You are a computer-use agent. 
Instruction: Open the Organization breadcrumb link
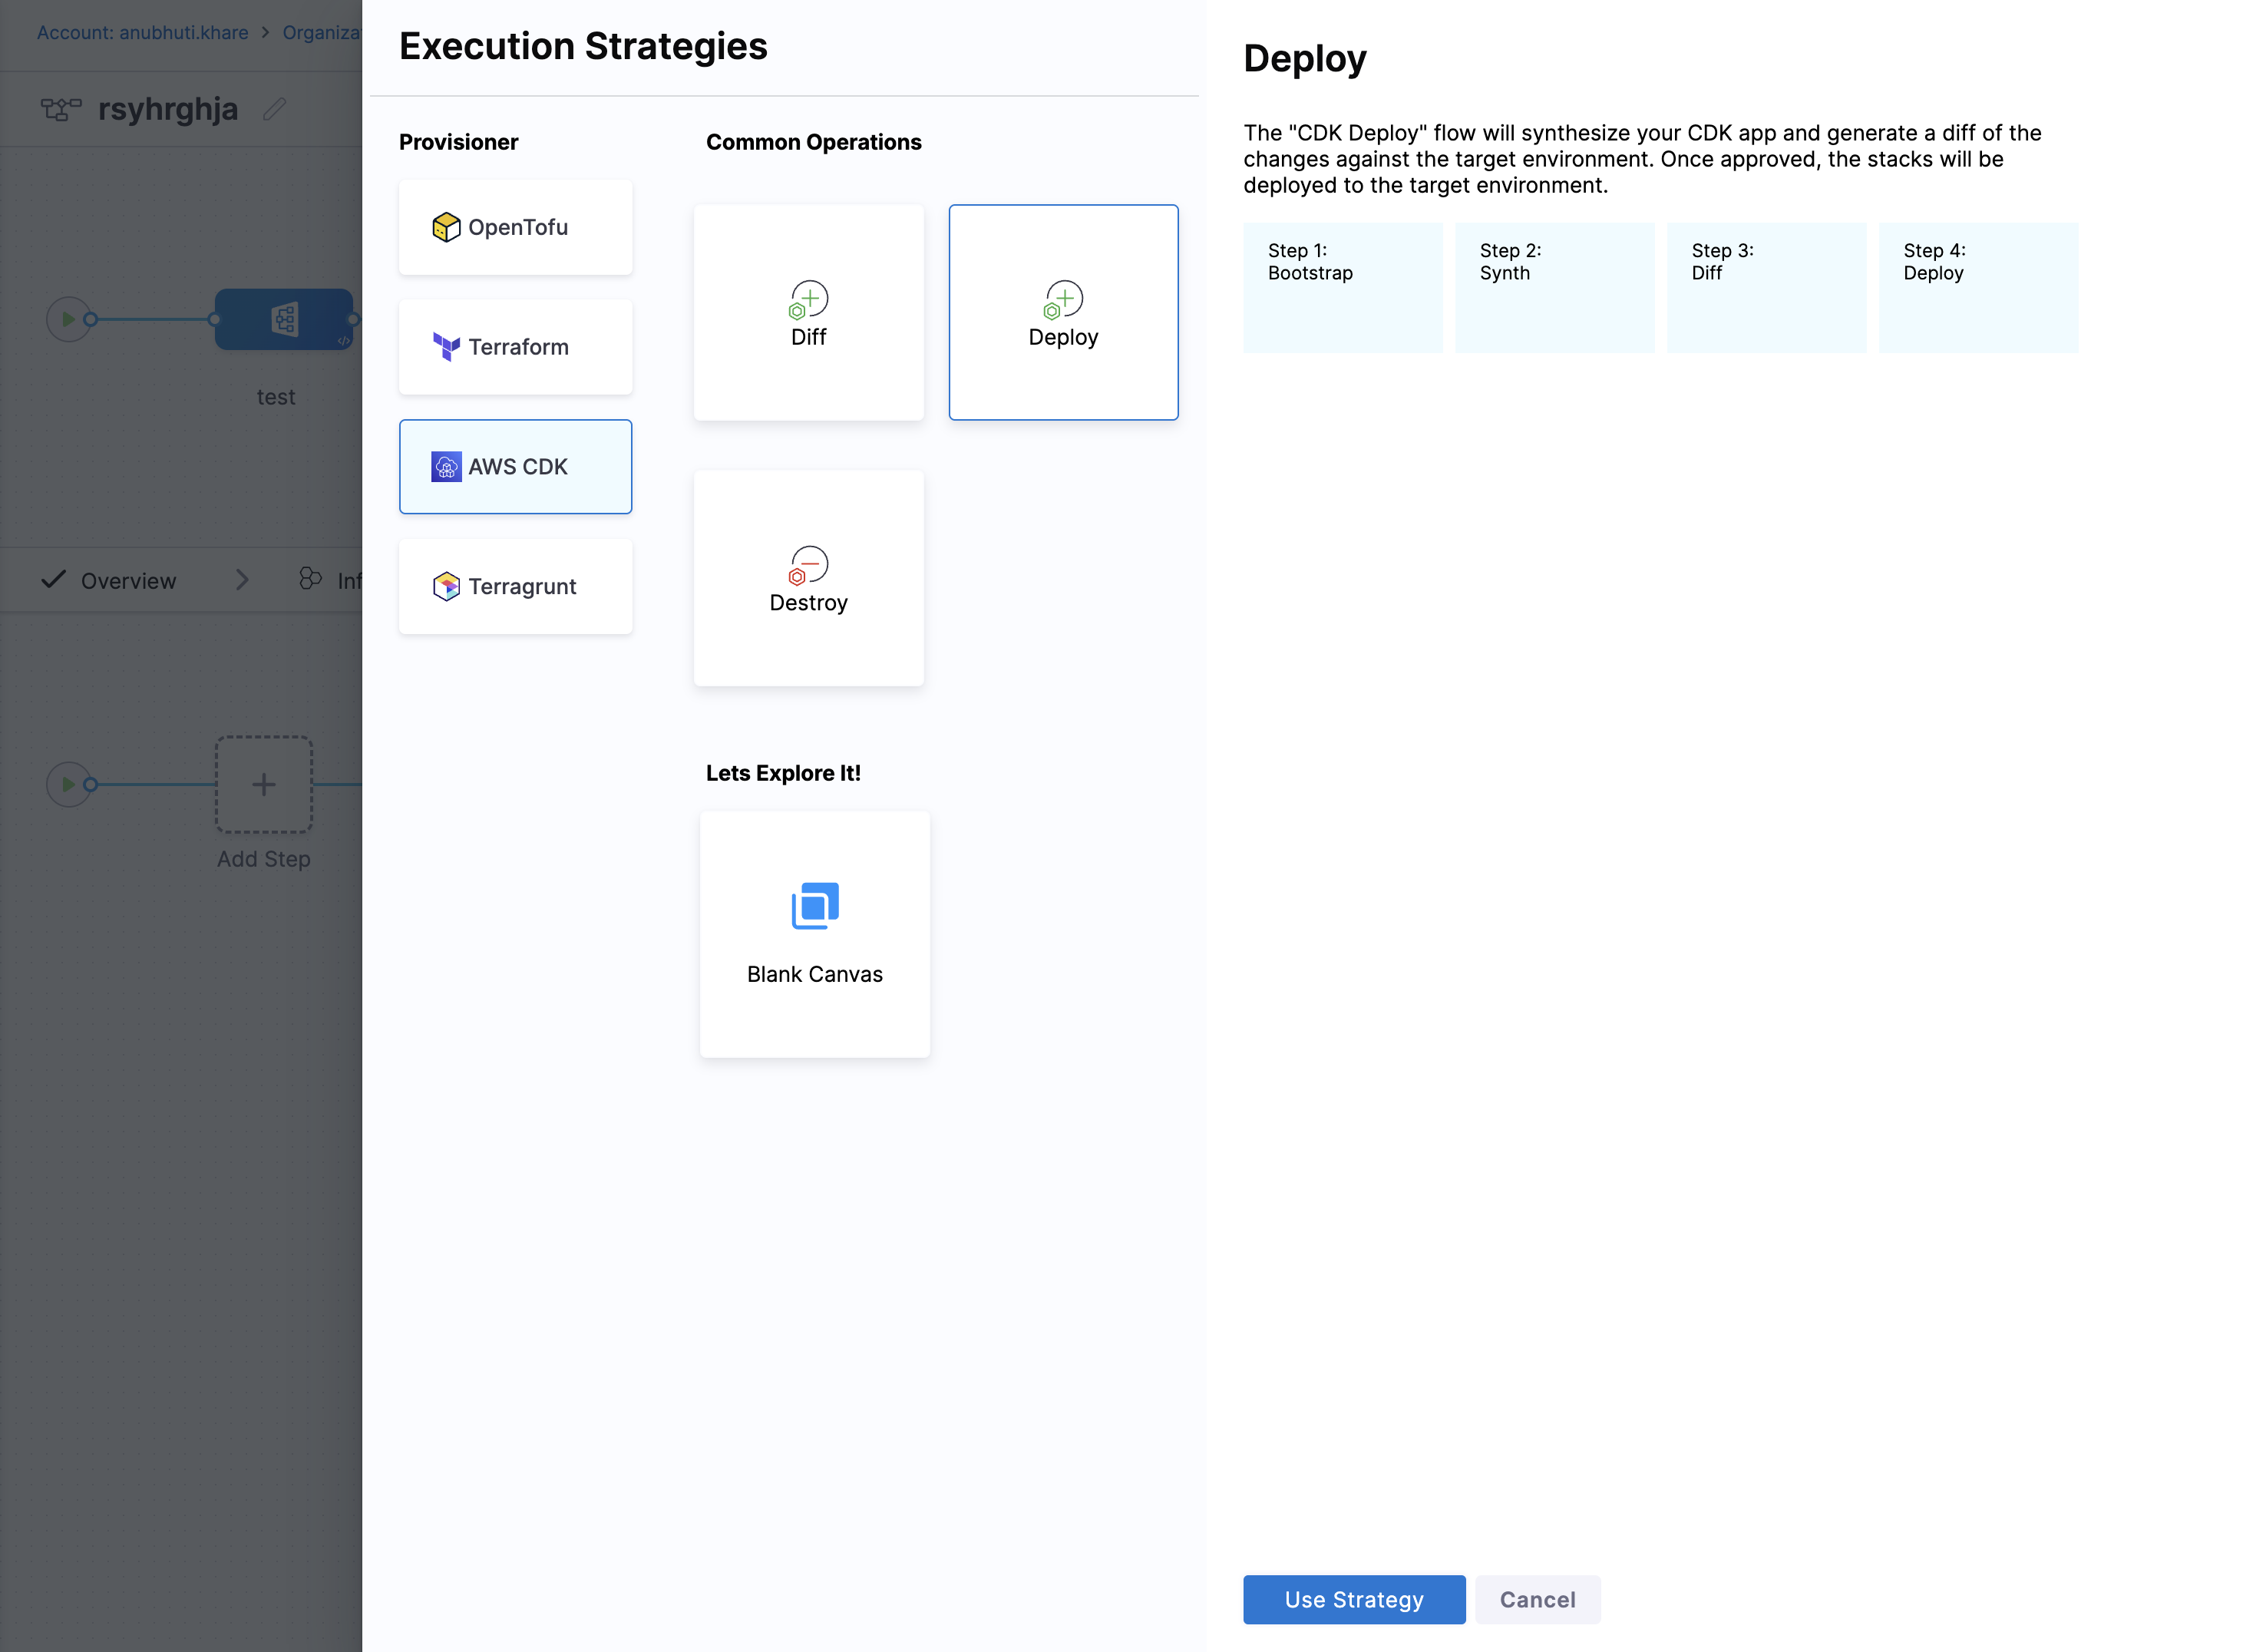[321, 32]
